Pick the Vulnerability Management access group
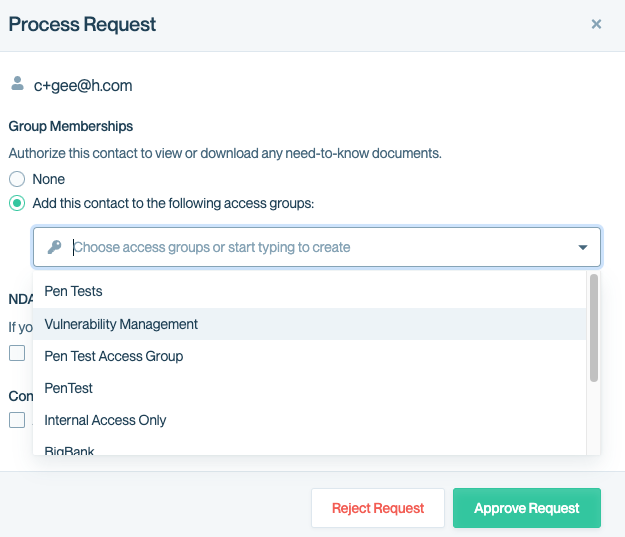Viewport: 625px width, 537px height. point(121,324)
